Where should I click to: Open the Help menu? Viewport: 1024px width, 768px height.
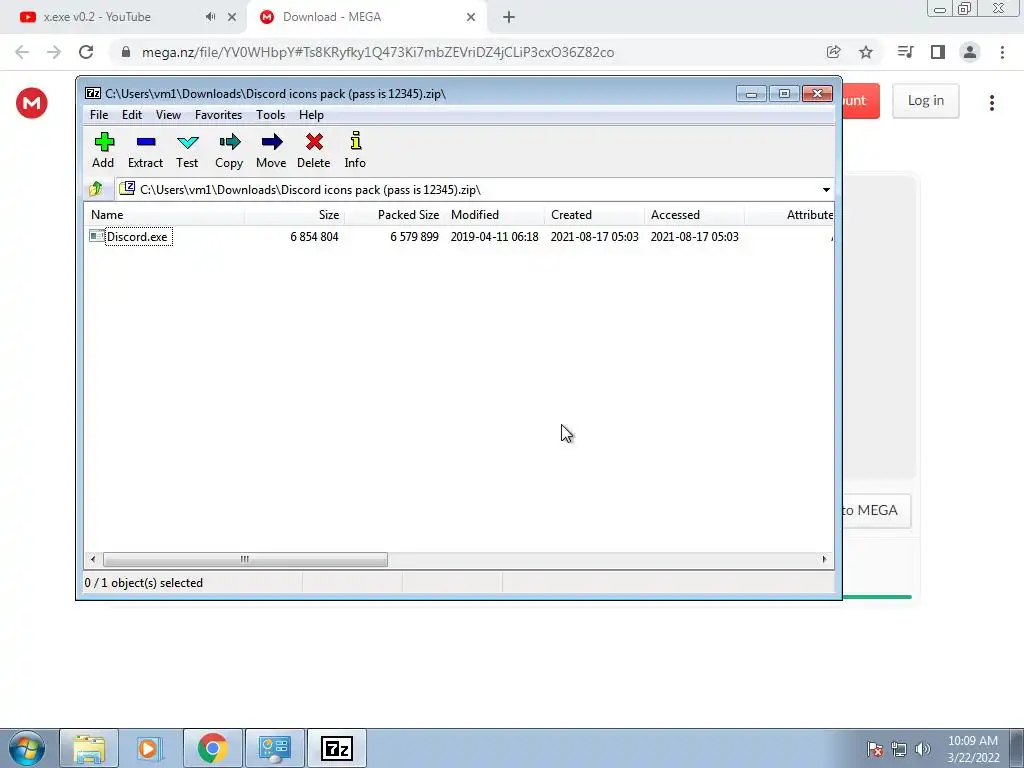point(312,115)
